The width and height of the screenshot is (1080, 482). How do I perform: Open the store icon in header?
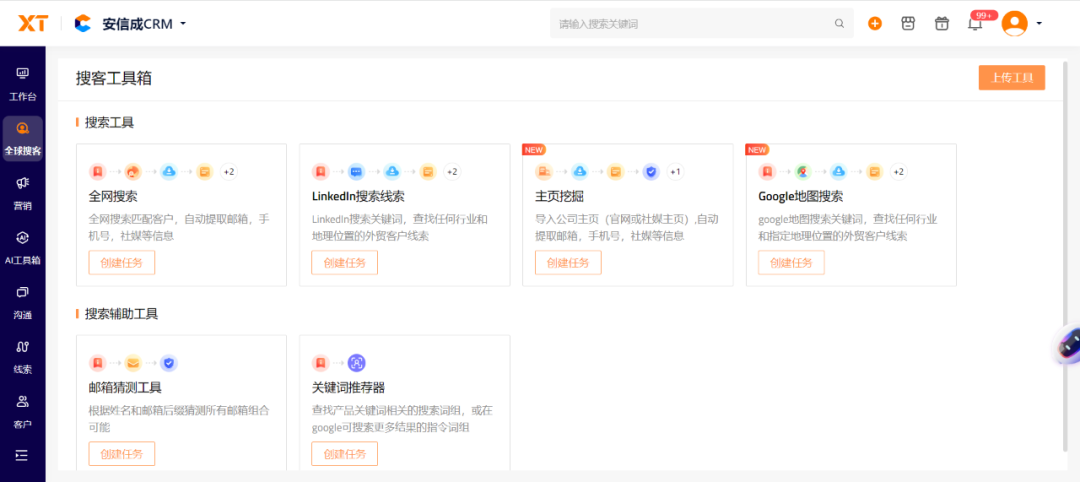point(908,23)
